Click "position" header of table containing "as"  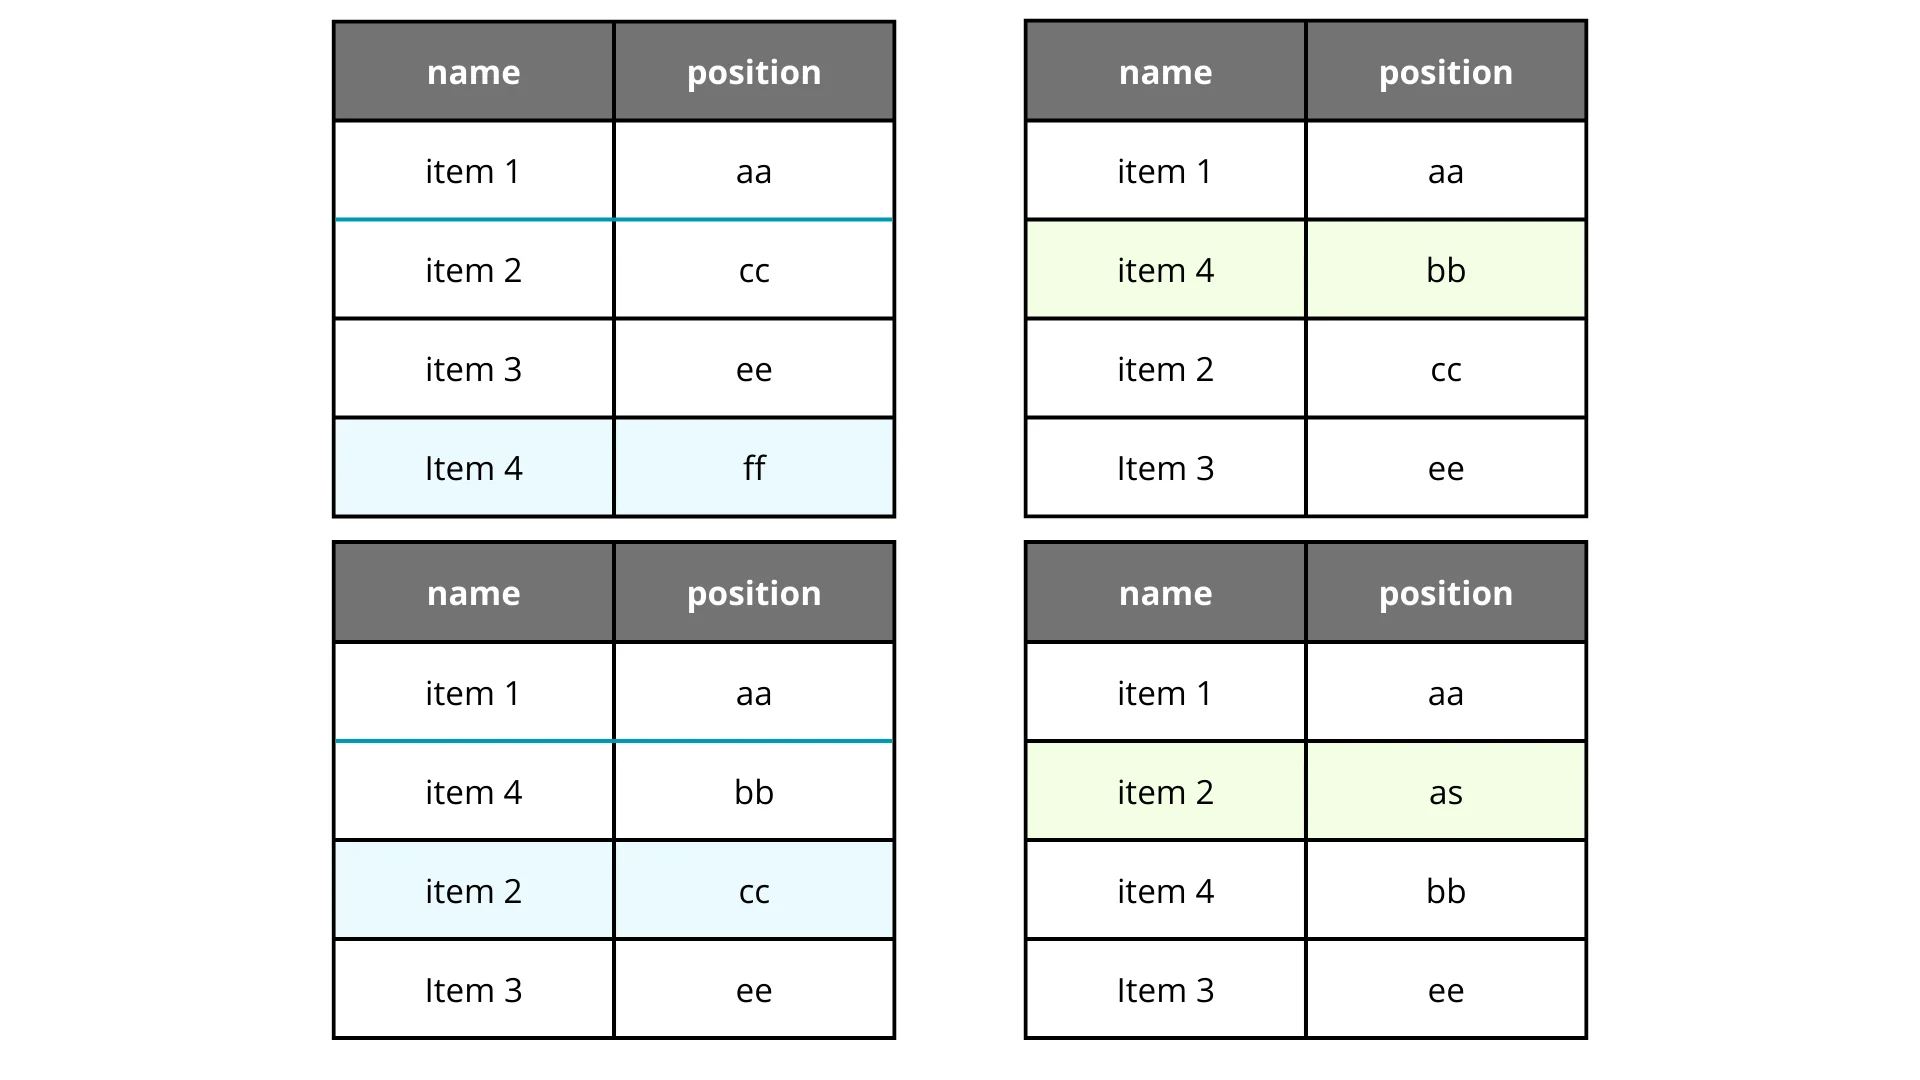(1445, 593)
